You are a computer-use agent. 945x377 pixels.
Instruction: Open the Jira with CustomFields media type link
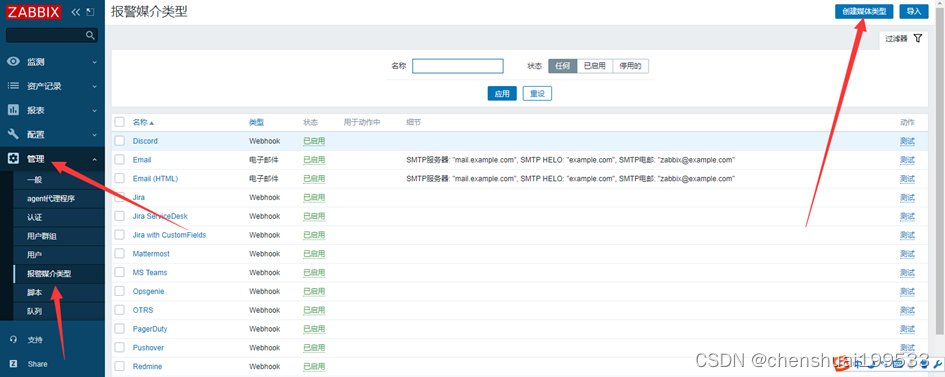click(169, 235)
